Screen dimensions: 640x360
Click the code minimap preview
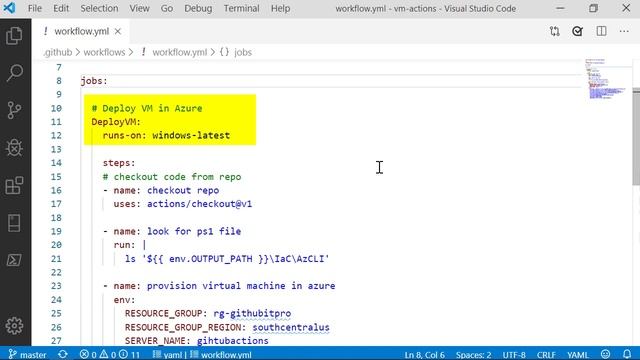606,78
